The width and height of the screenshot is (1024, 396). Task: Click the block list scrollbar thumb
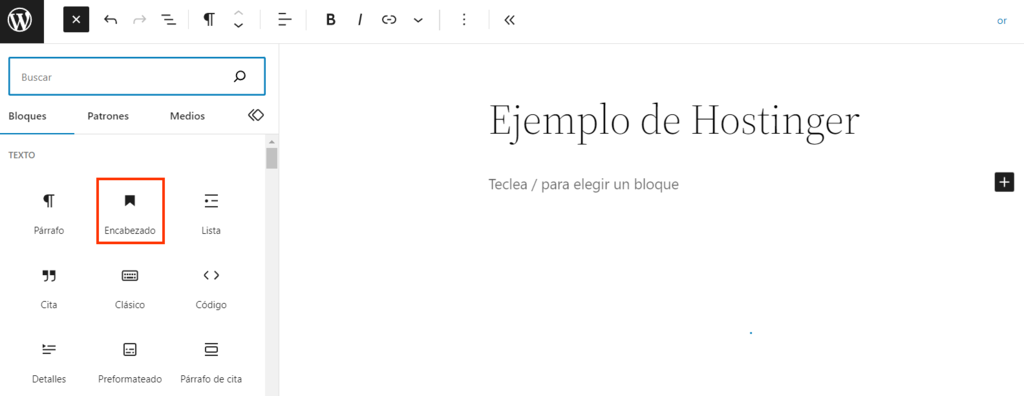point(272,158)
